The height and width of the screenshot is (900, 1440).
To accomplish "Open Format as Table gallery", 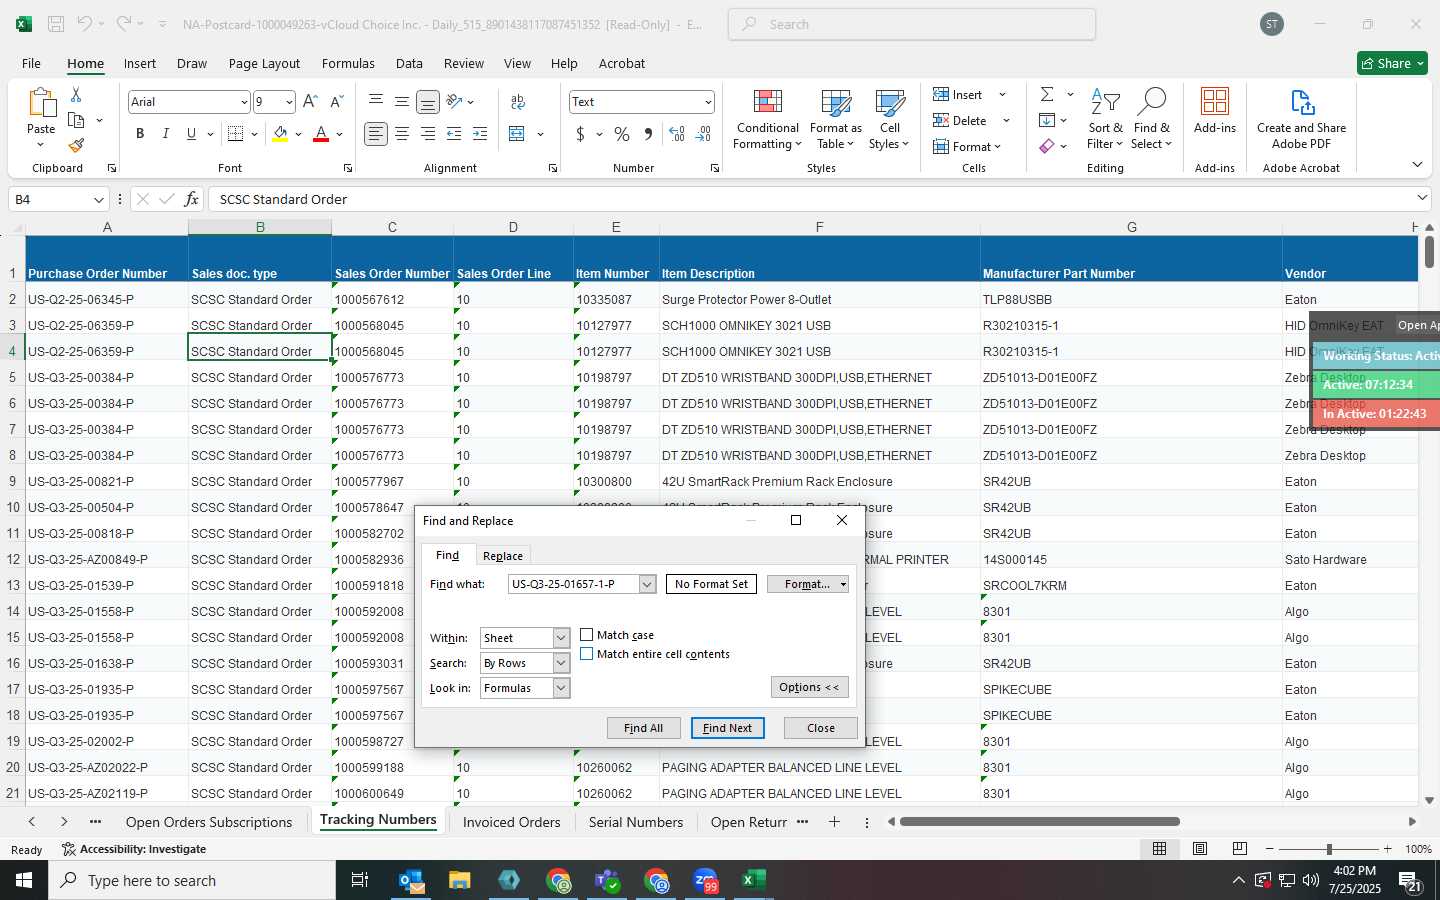I will point(836,120).
